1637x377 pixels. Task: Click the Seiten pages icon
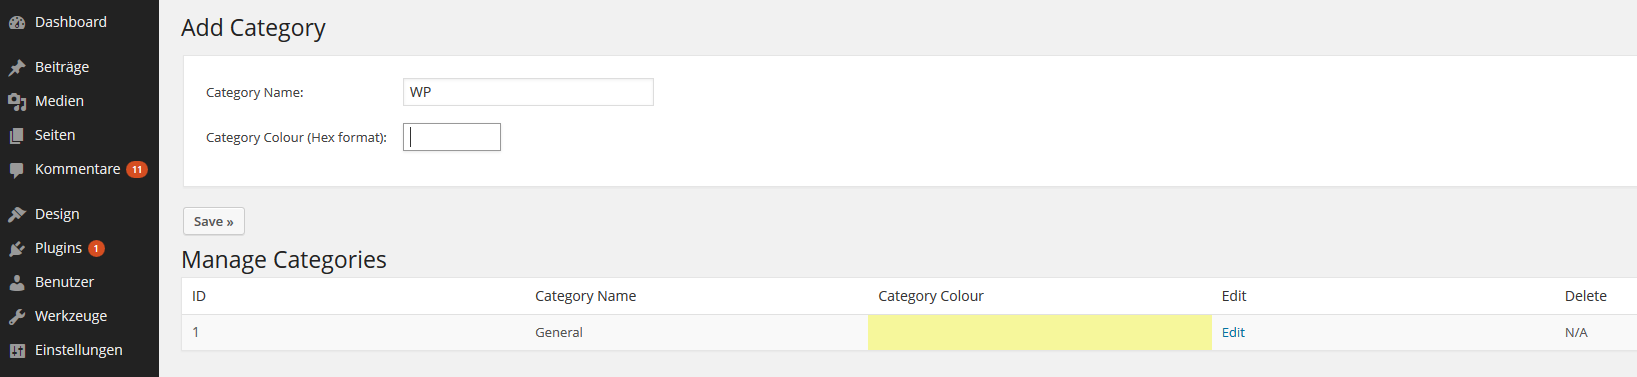point(17,135)
